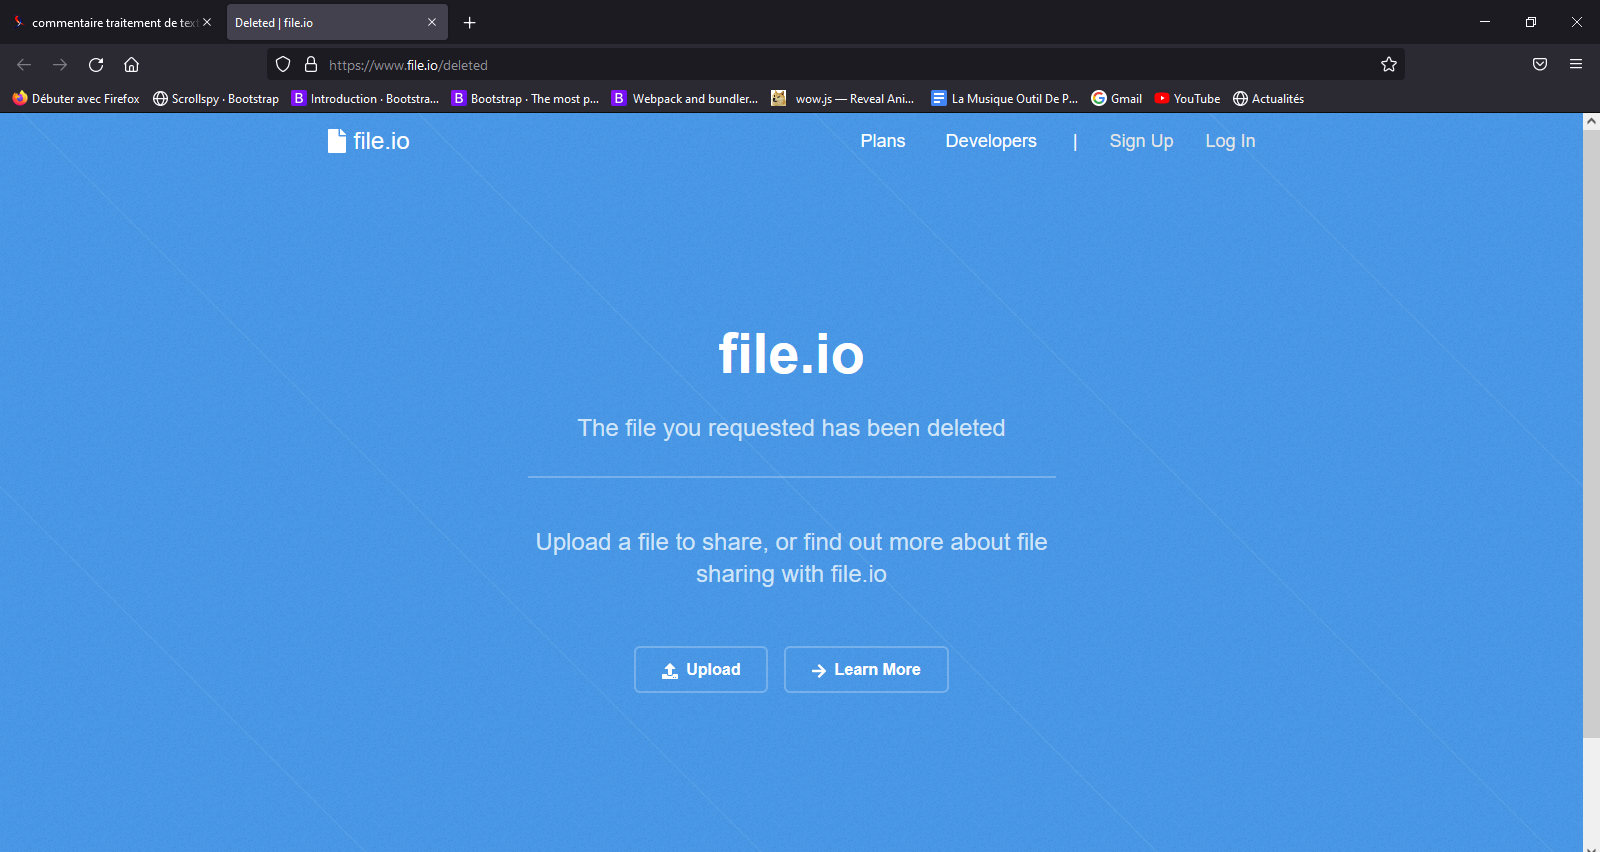Open Bootstrap · The most popular bookmark
This screenshot has width=1600, height=852.
click(x=525, y=98)
